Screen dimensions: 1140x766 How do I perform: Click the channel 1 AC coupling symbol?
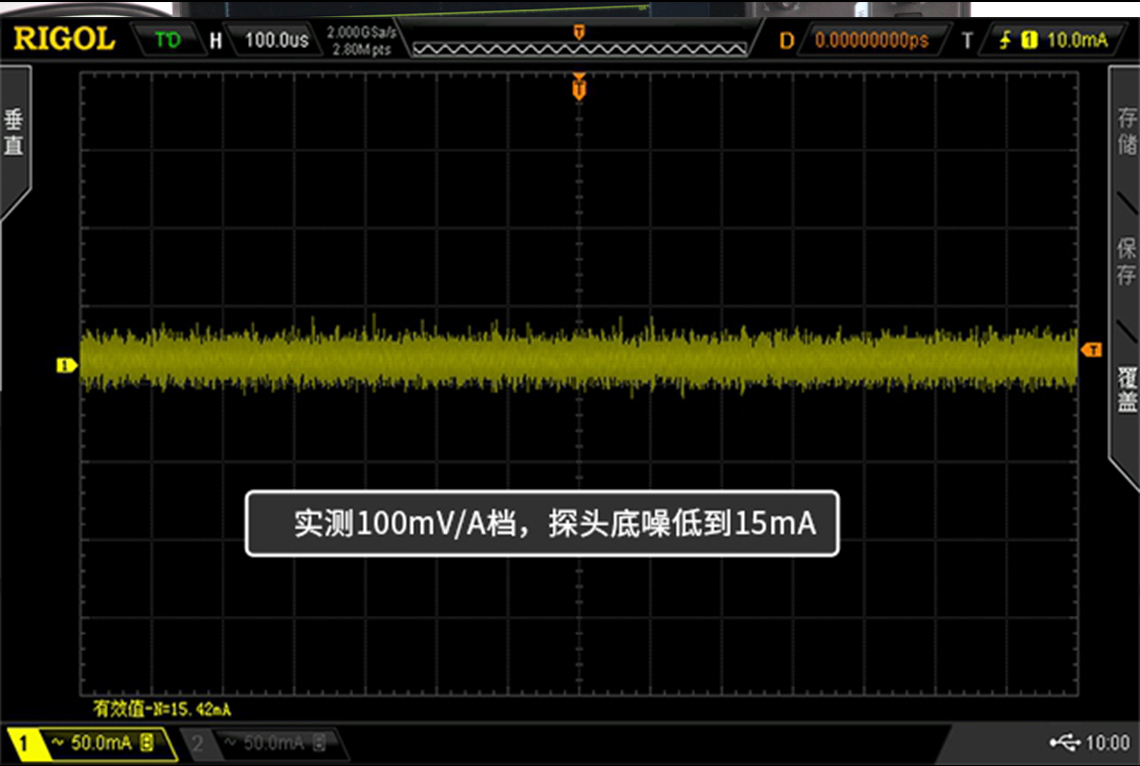pyautogui.click(x=57, y=742)
